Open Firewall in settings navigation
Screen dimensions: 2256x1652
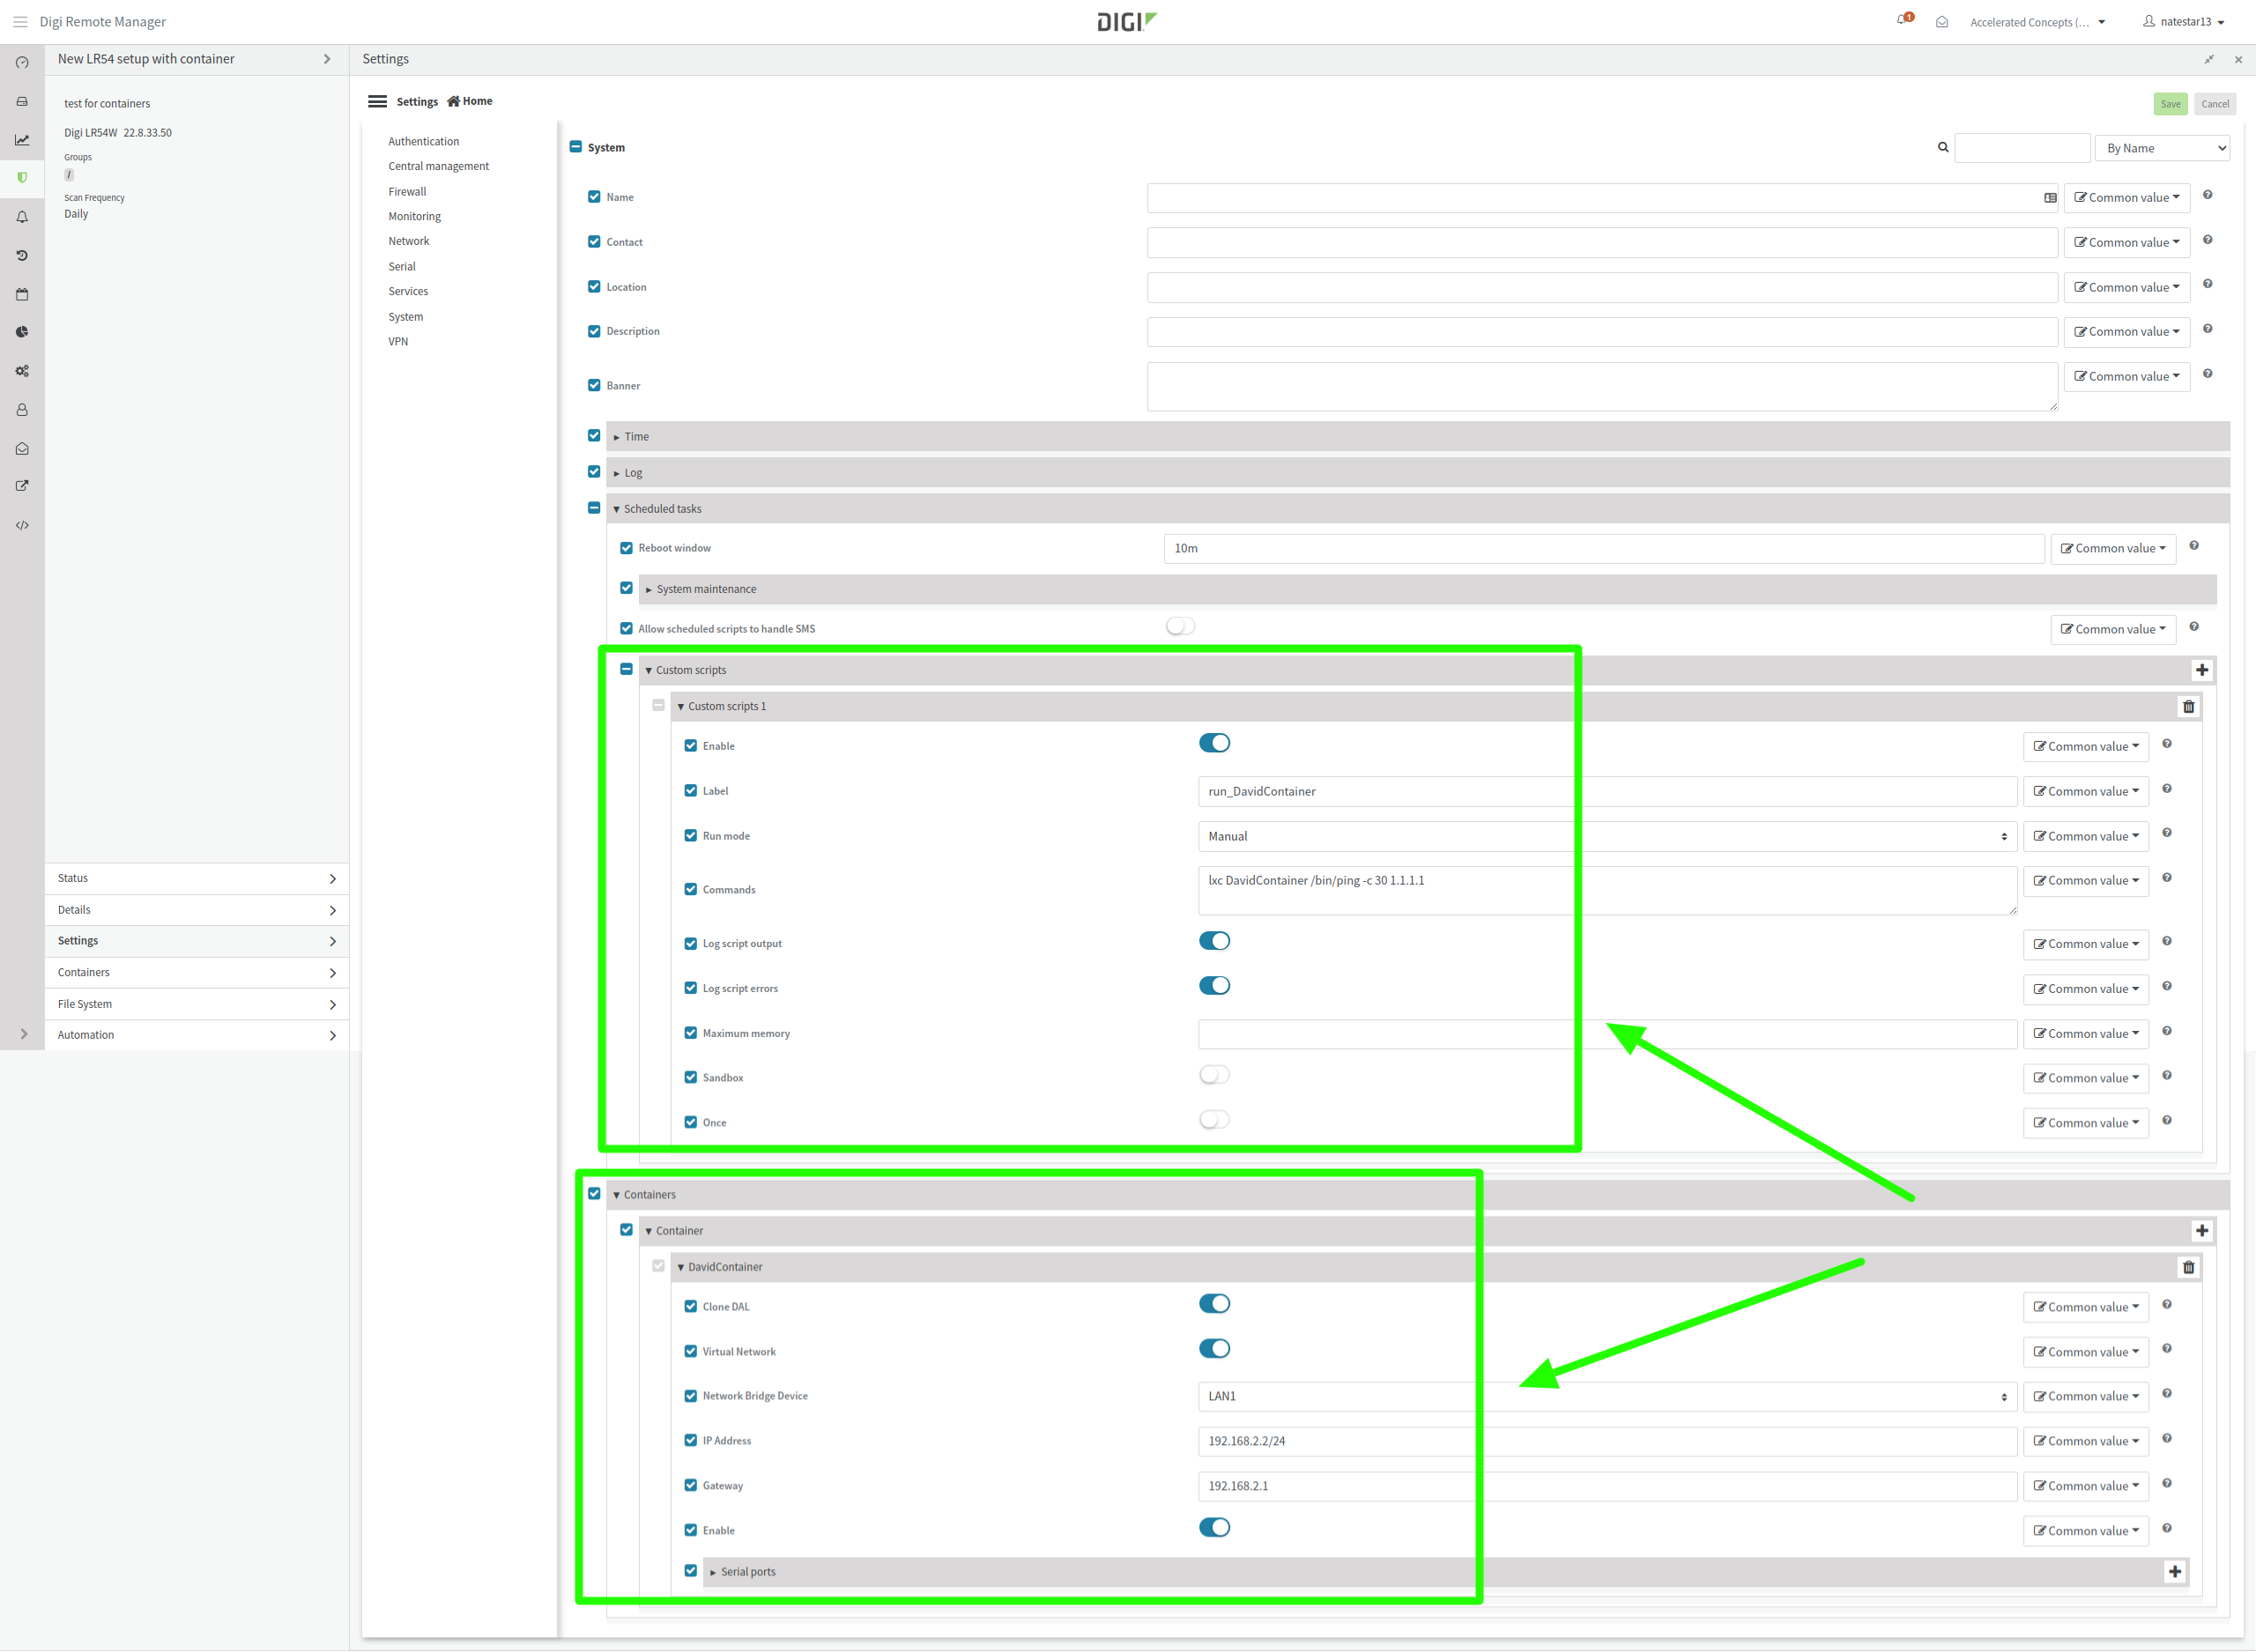coord(407,192)
